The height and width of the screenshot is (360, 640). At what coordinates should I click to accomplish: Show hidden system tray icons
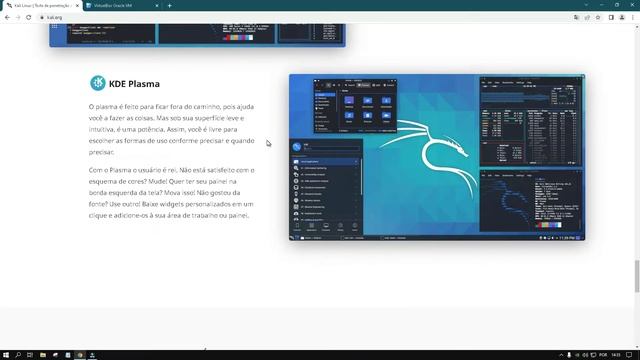pyautogui.click(x=561, y=355)
